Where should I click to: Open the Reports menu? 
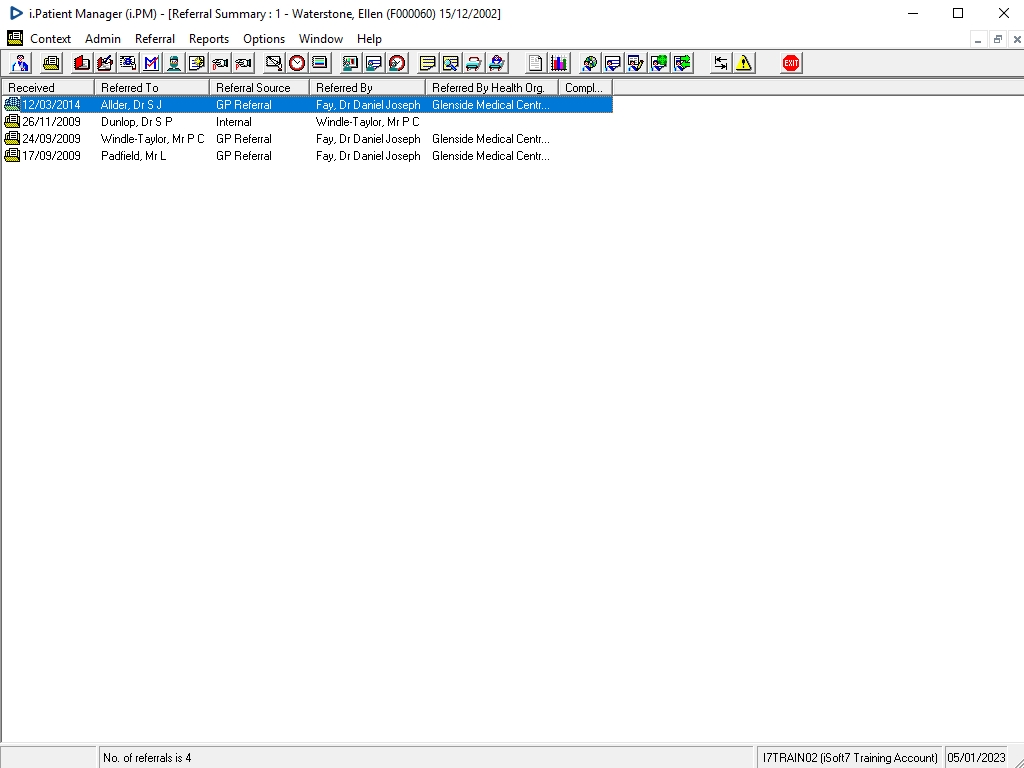pyautogui.click(x=209, y=39)
